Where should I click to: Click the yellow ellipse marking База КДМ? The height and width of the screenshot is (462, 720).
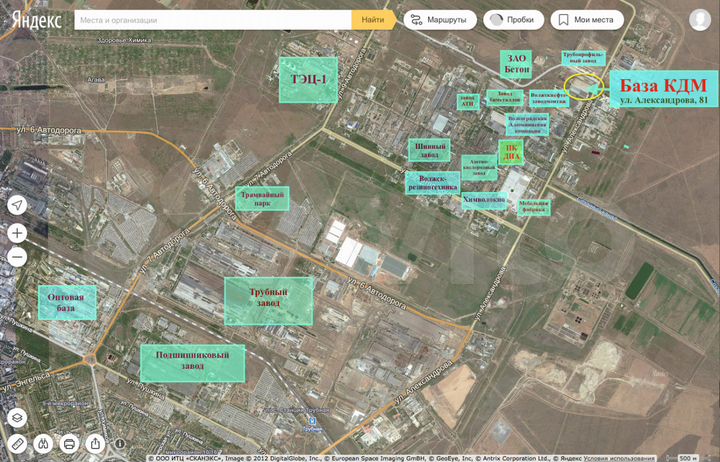(x=583, y=88)
